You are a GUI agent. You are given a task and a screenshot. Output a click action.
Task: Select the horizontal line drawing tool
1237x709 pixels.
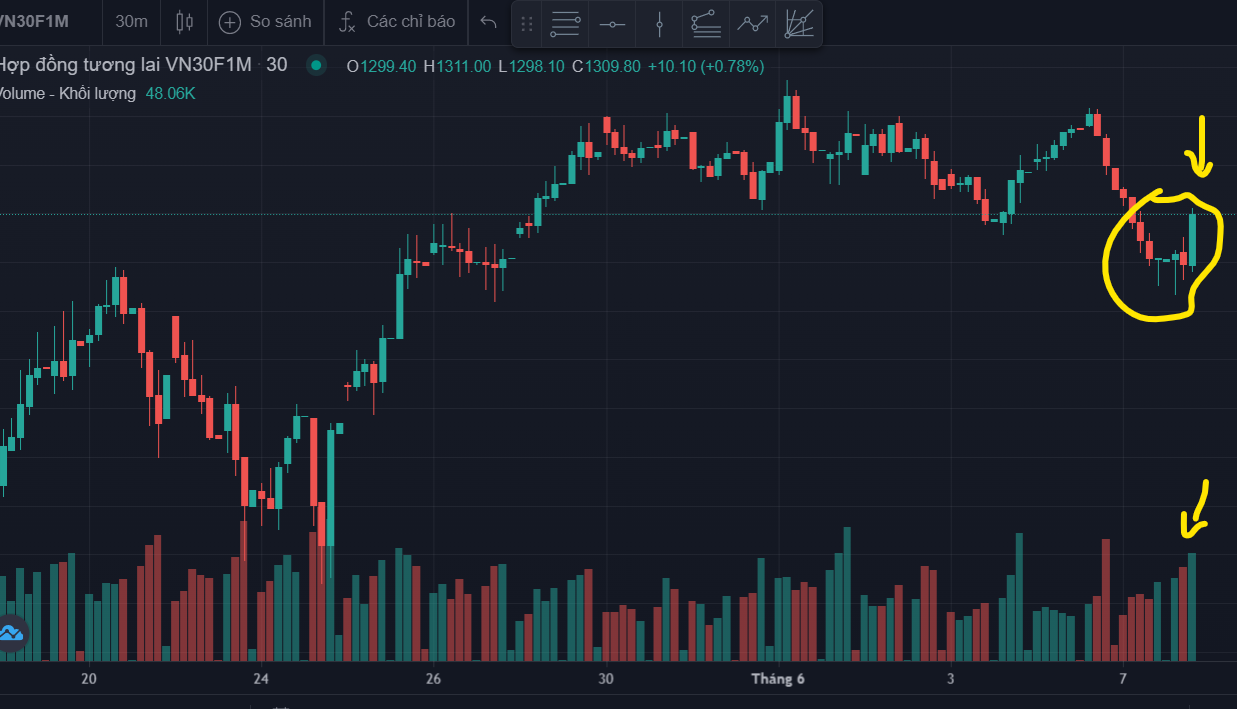[613, 24]
